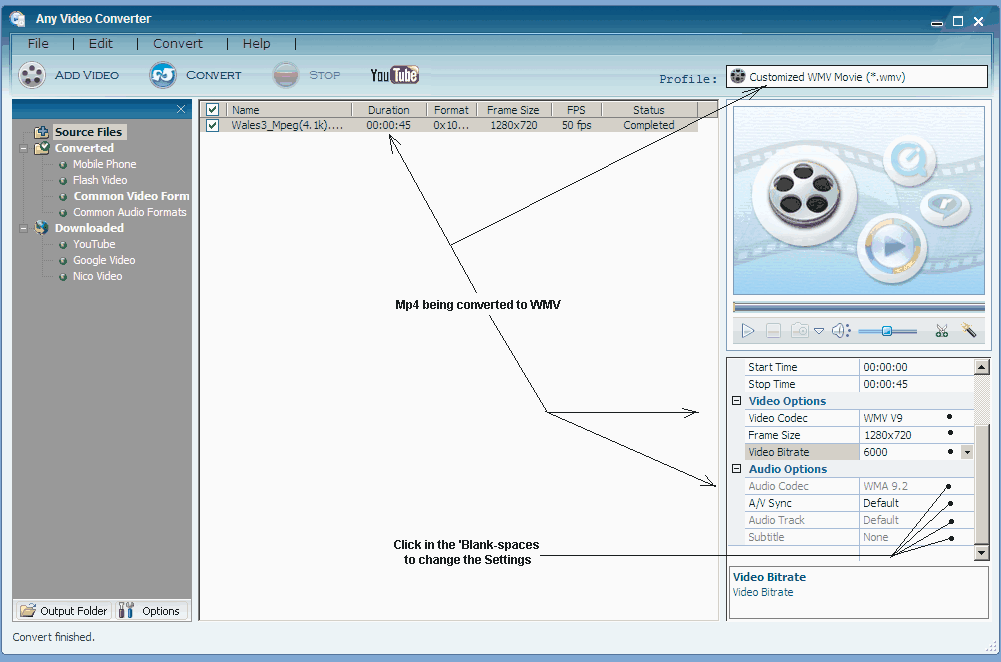Viewport: 1001px width, 662px height.
Task: Open the Profile dropdown showing Customized WMV Movie
Action: tap(856, 77)
